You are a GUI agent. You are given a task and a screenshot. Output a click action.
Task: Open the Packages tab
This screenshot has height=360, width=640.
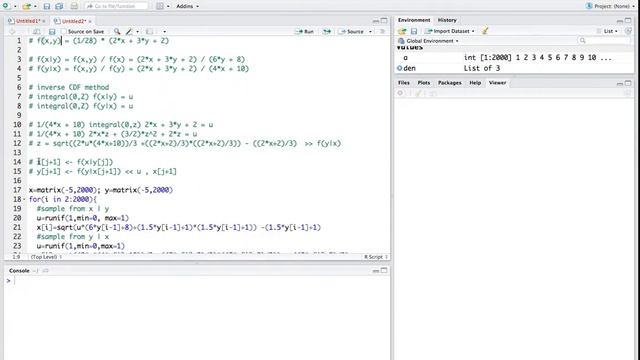[x=449, y=83]
